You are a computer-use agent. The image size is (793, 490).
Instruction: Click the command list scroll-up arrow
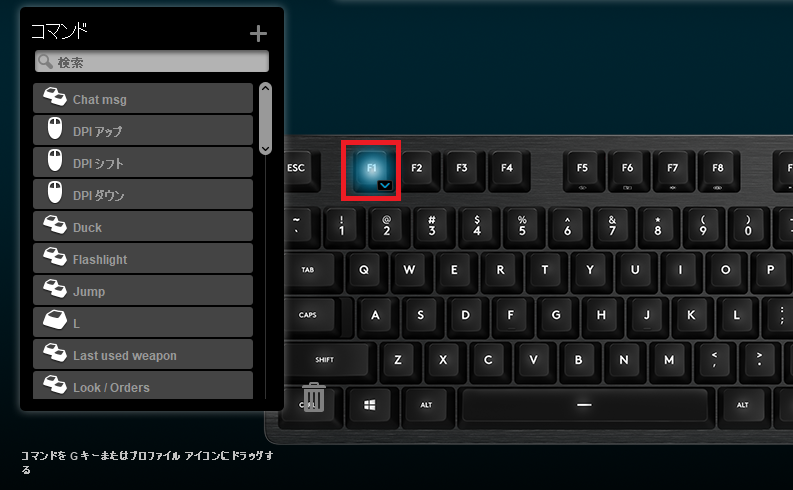pyautogui.click(x=266, y=88)
